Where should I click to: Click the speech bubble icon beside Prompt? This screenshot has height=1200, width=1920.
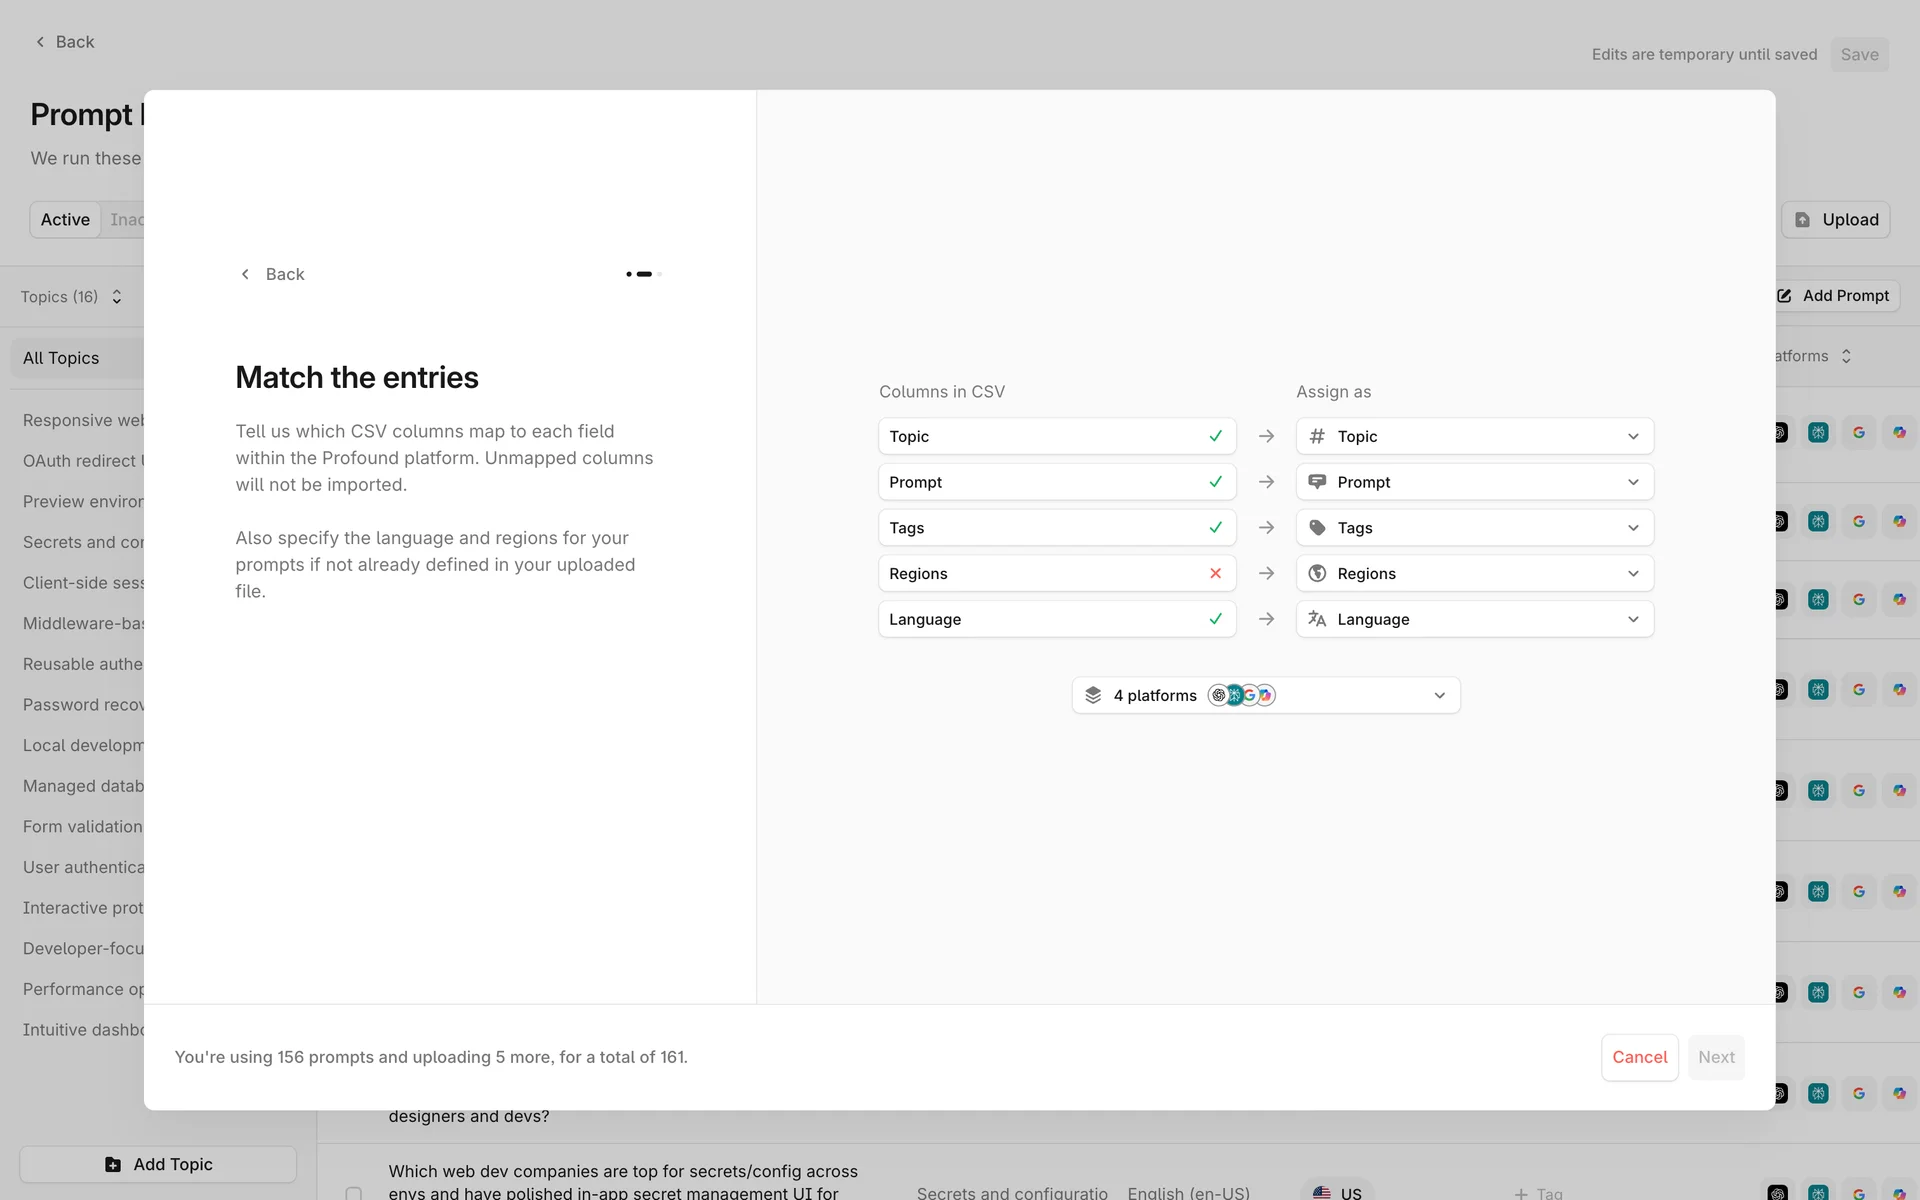1317,482
